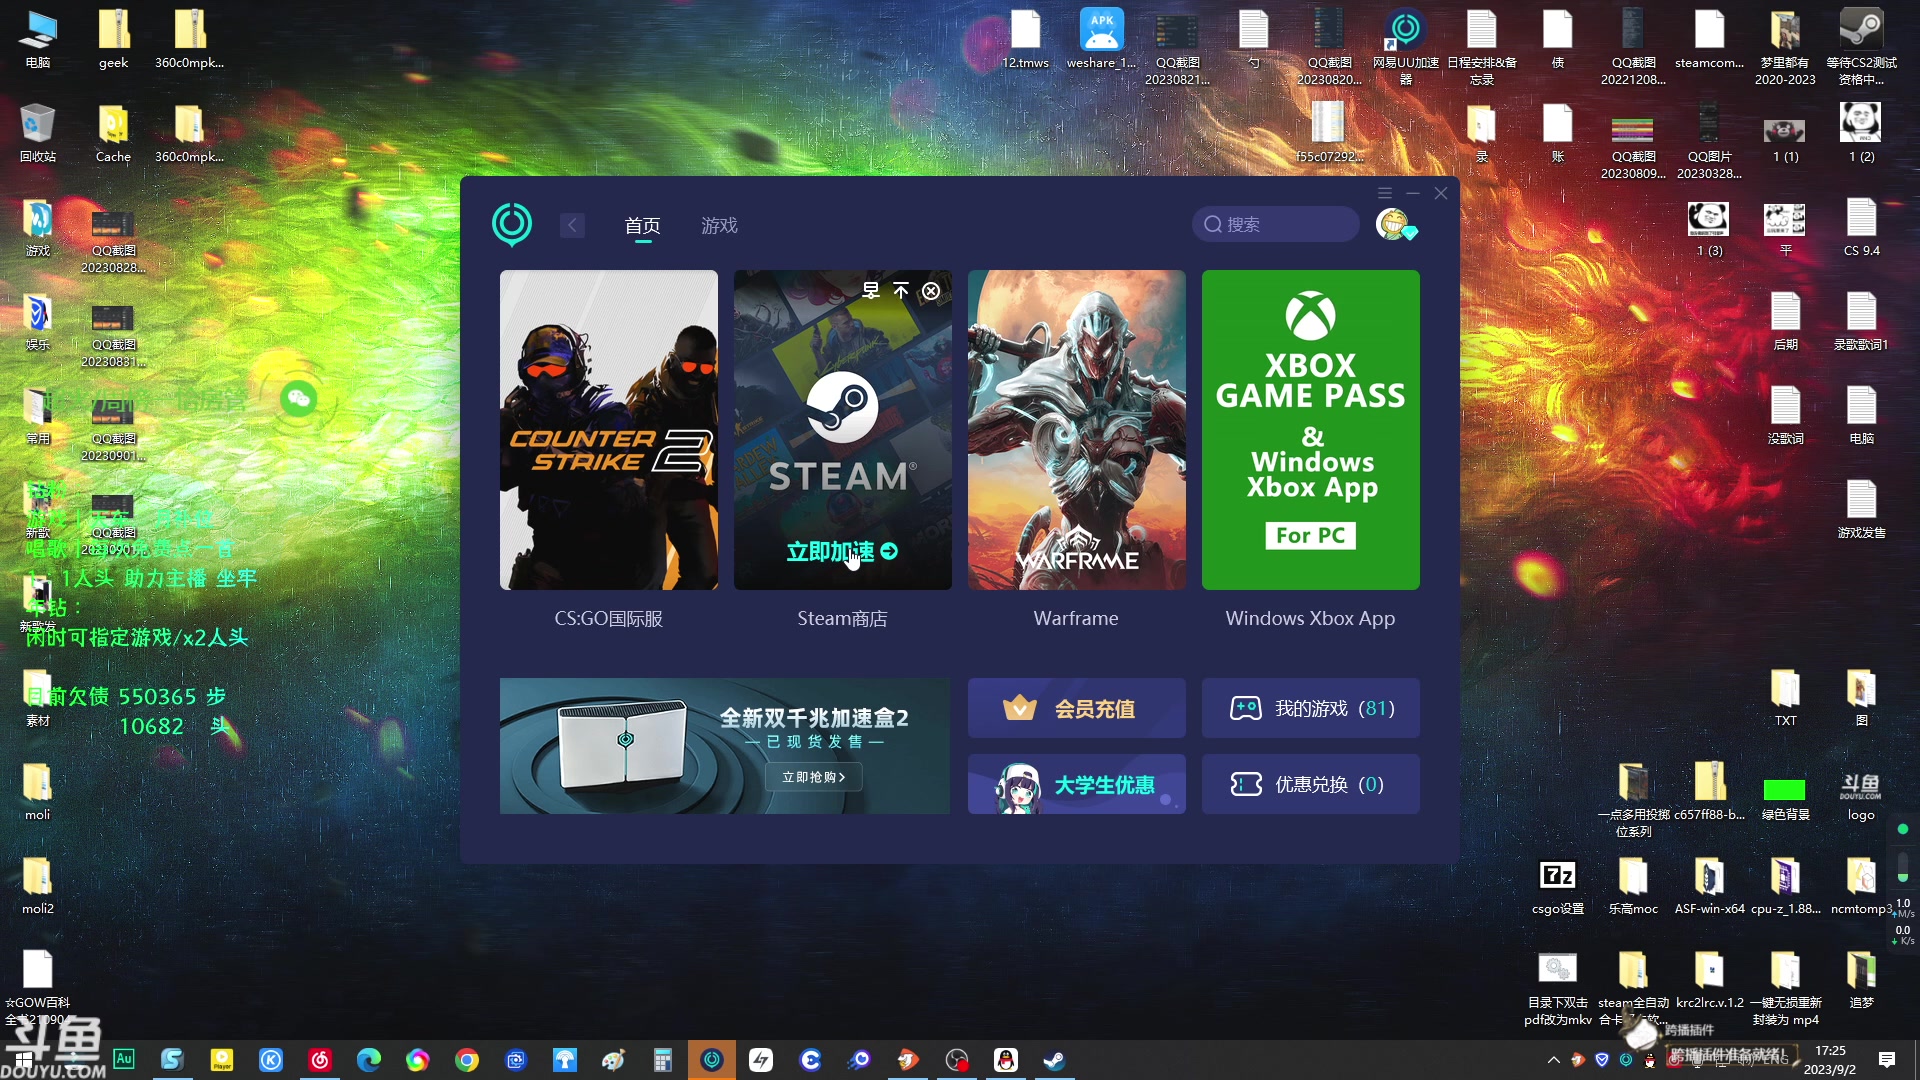The image size is (1920, 1080).
Task: Click the desktop shortcut icon on Steam card
Action: (x=871, y=291)
